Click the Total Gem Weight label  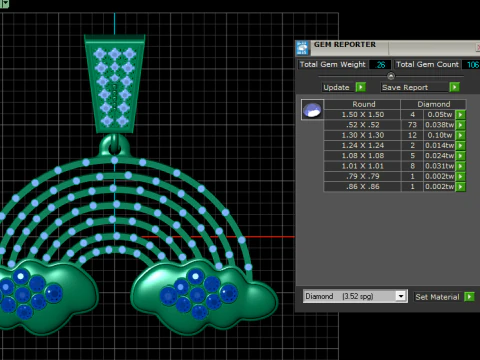coord(333,65)
